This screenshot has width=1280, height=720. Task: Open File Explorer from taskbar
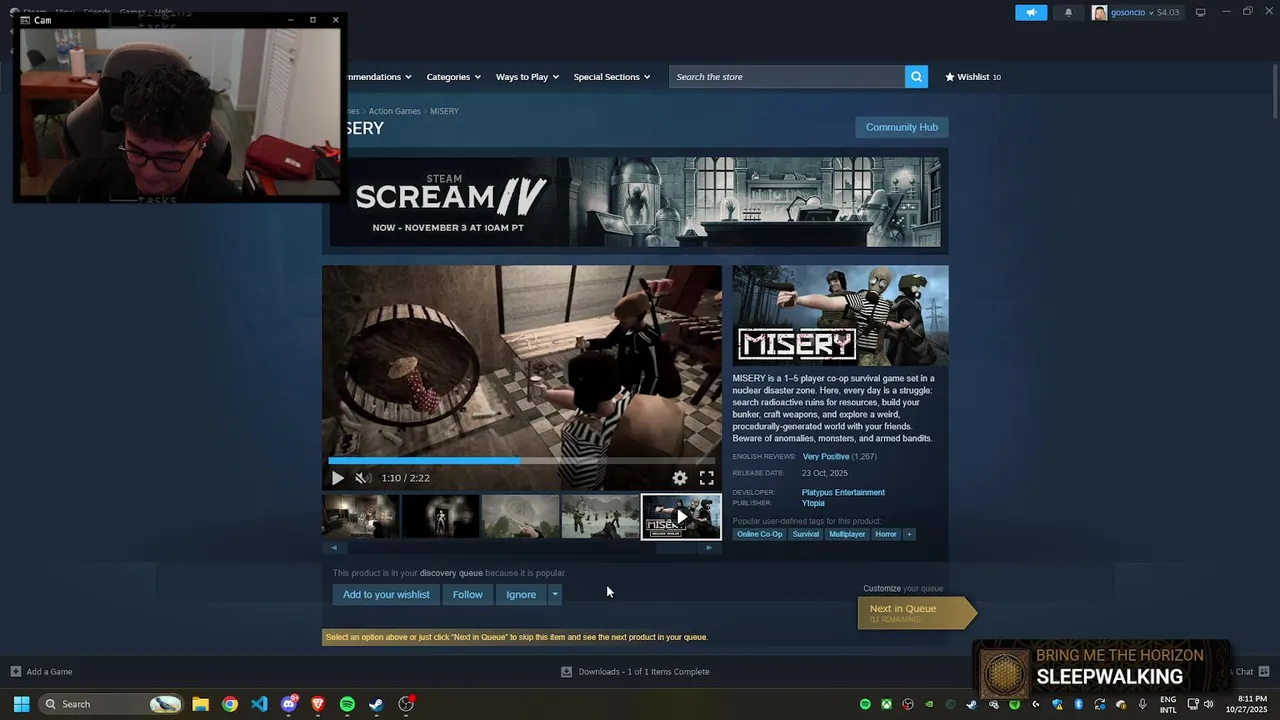[200, 704]
